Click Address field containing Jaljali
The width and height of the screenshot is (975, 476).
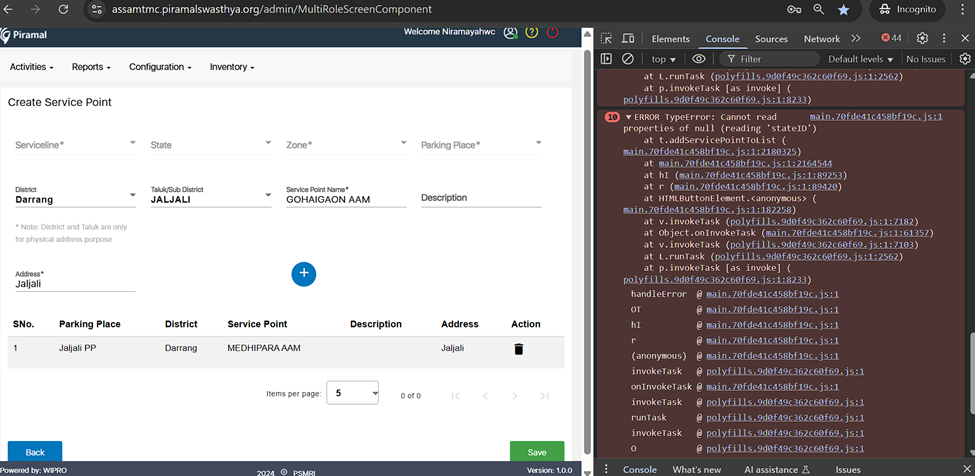[x=75, y=281]
